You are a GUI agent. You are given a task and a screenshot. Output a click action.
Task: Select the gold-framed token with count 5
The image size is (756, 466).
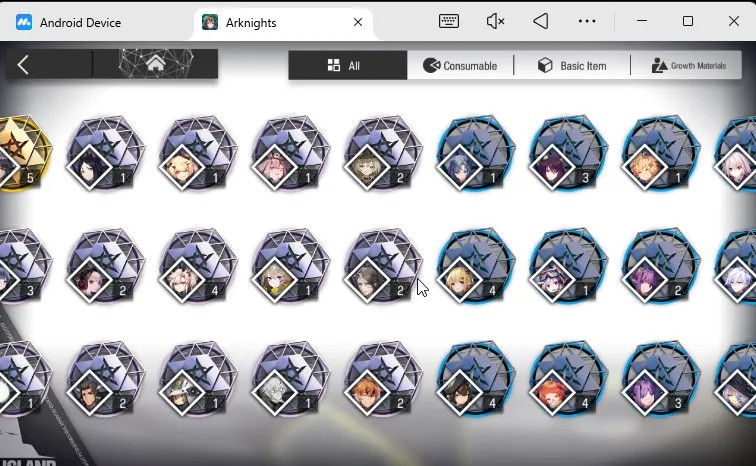(x=22, y=153)
